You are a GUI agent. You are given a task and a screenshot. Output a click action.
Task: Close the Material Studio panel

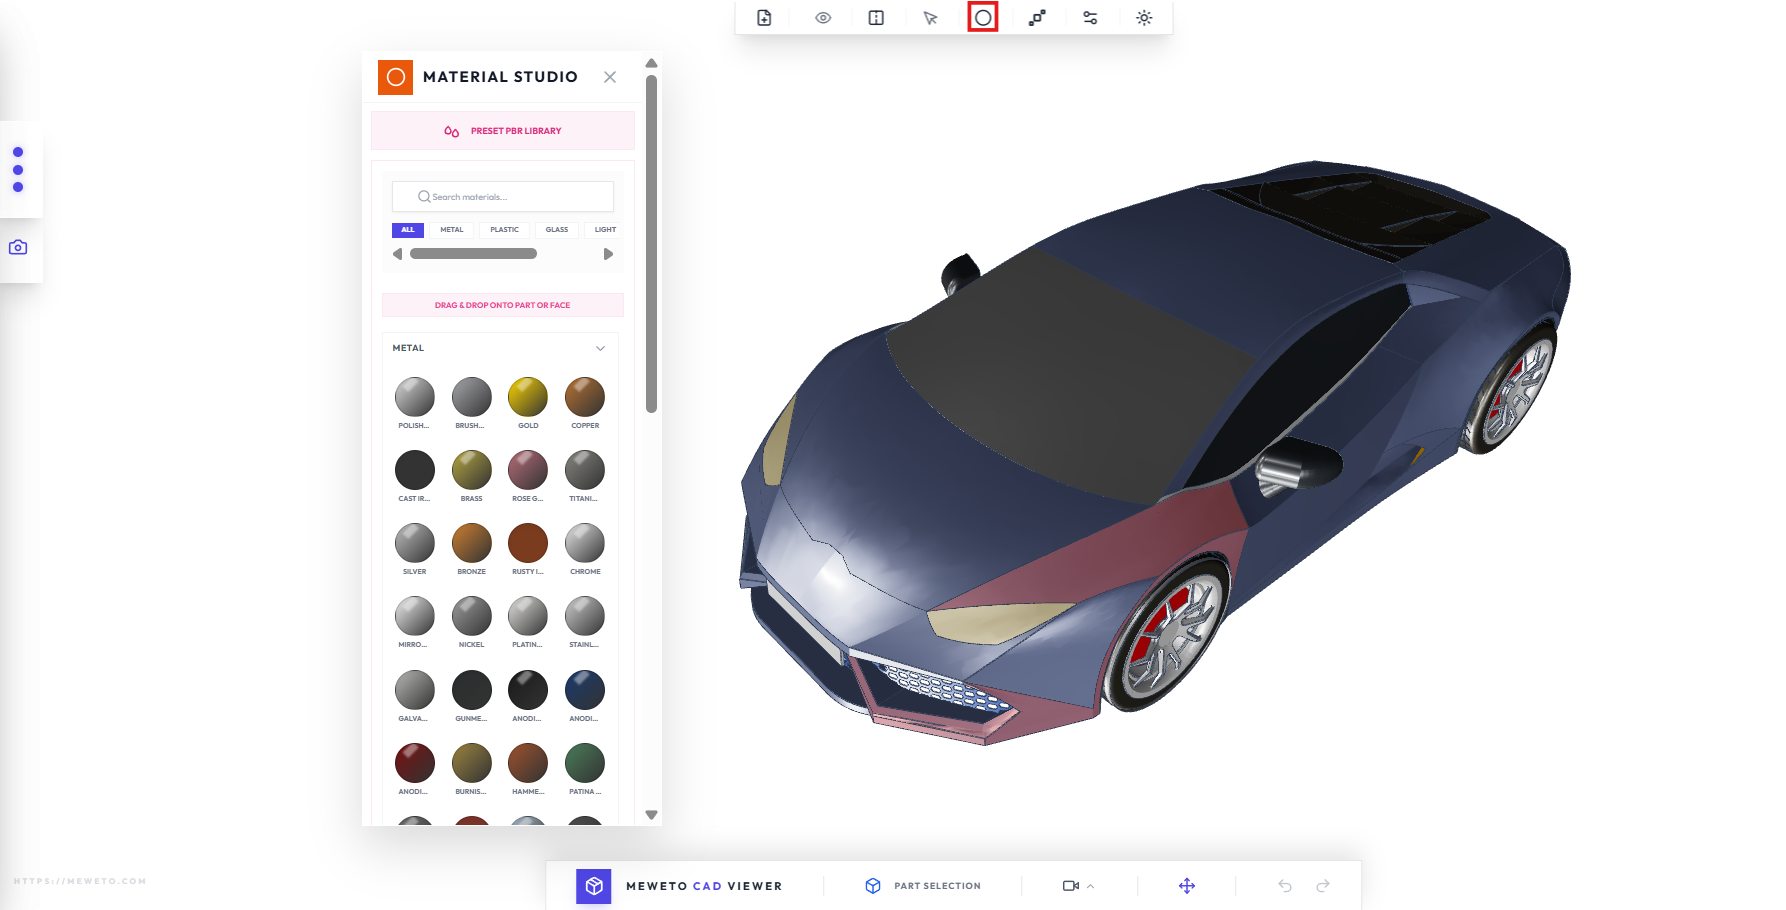tap(610, 77)
